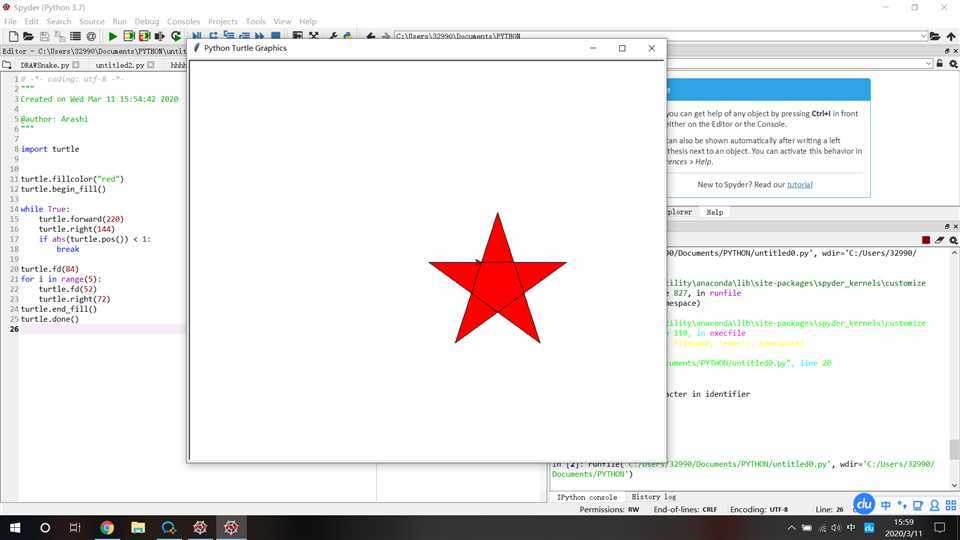Click the End-of-lines: CRLF status entry
The image size is (960, 540).
[x=684, y=509]
